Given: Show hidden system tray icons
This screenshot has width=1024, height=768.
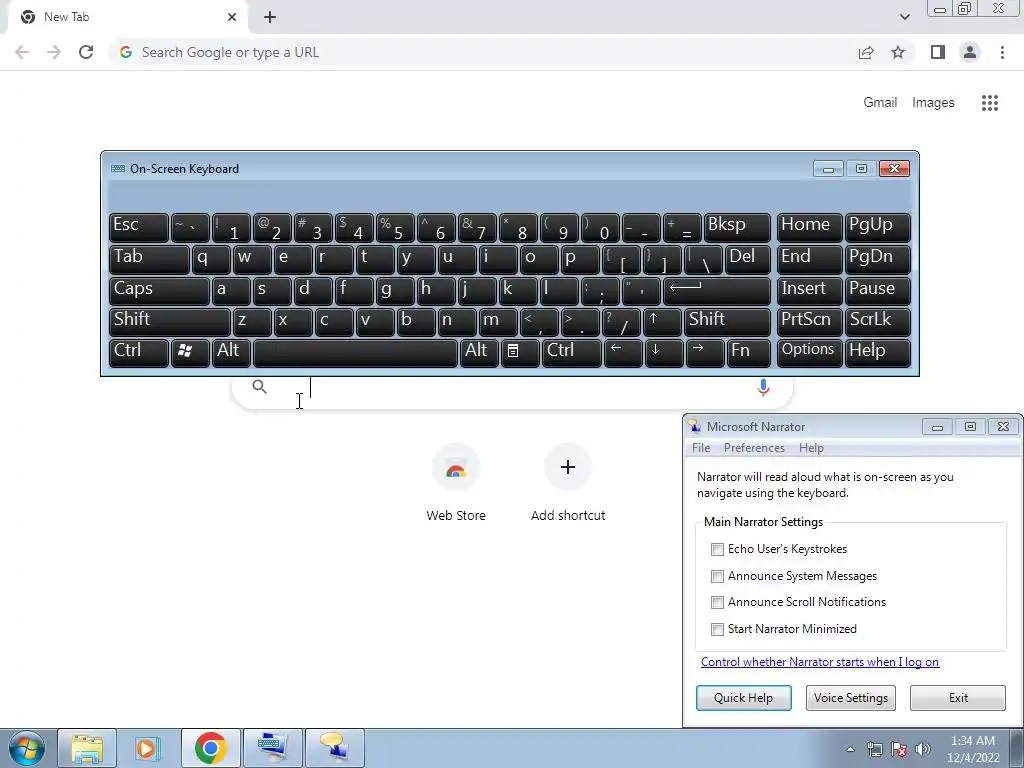Looking at the screenshot, I should point(850,749).
